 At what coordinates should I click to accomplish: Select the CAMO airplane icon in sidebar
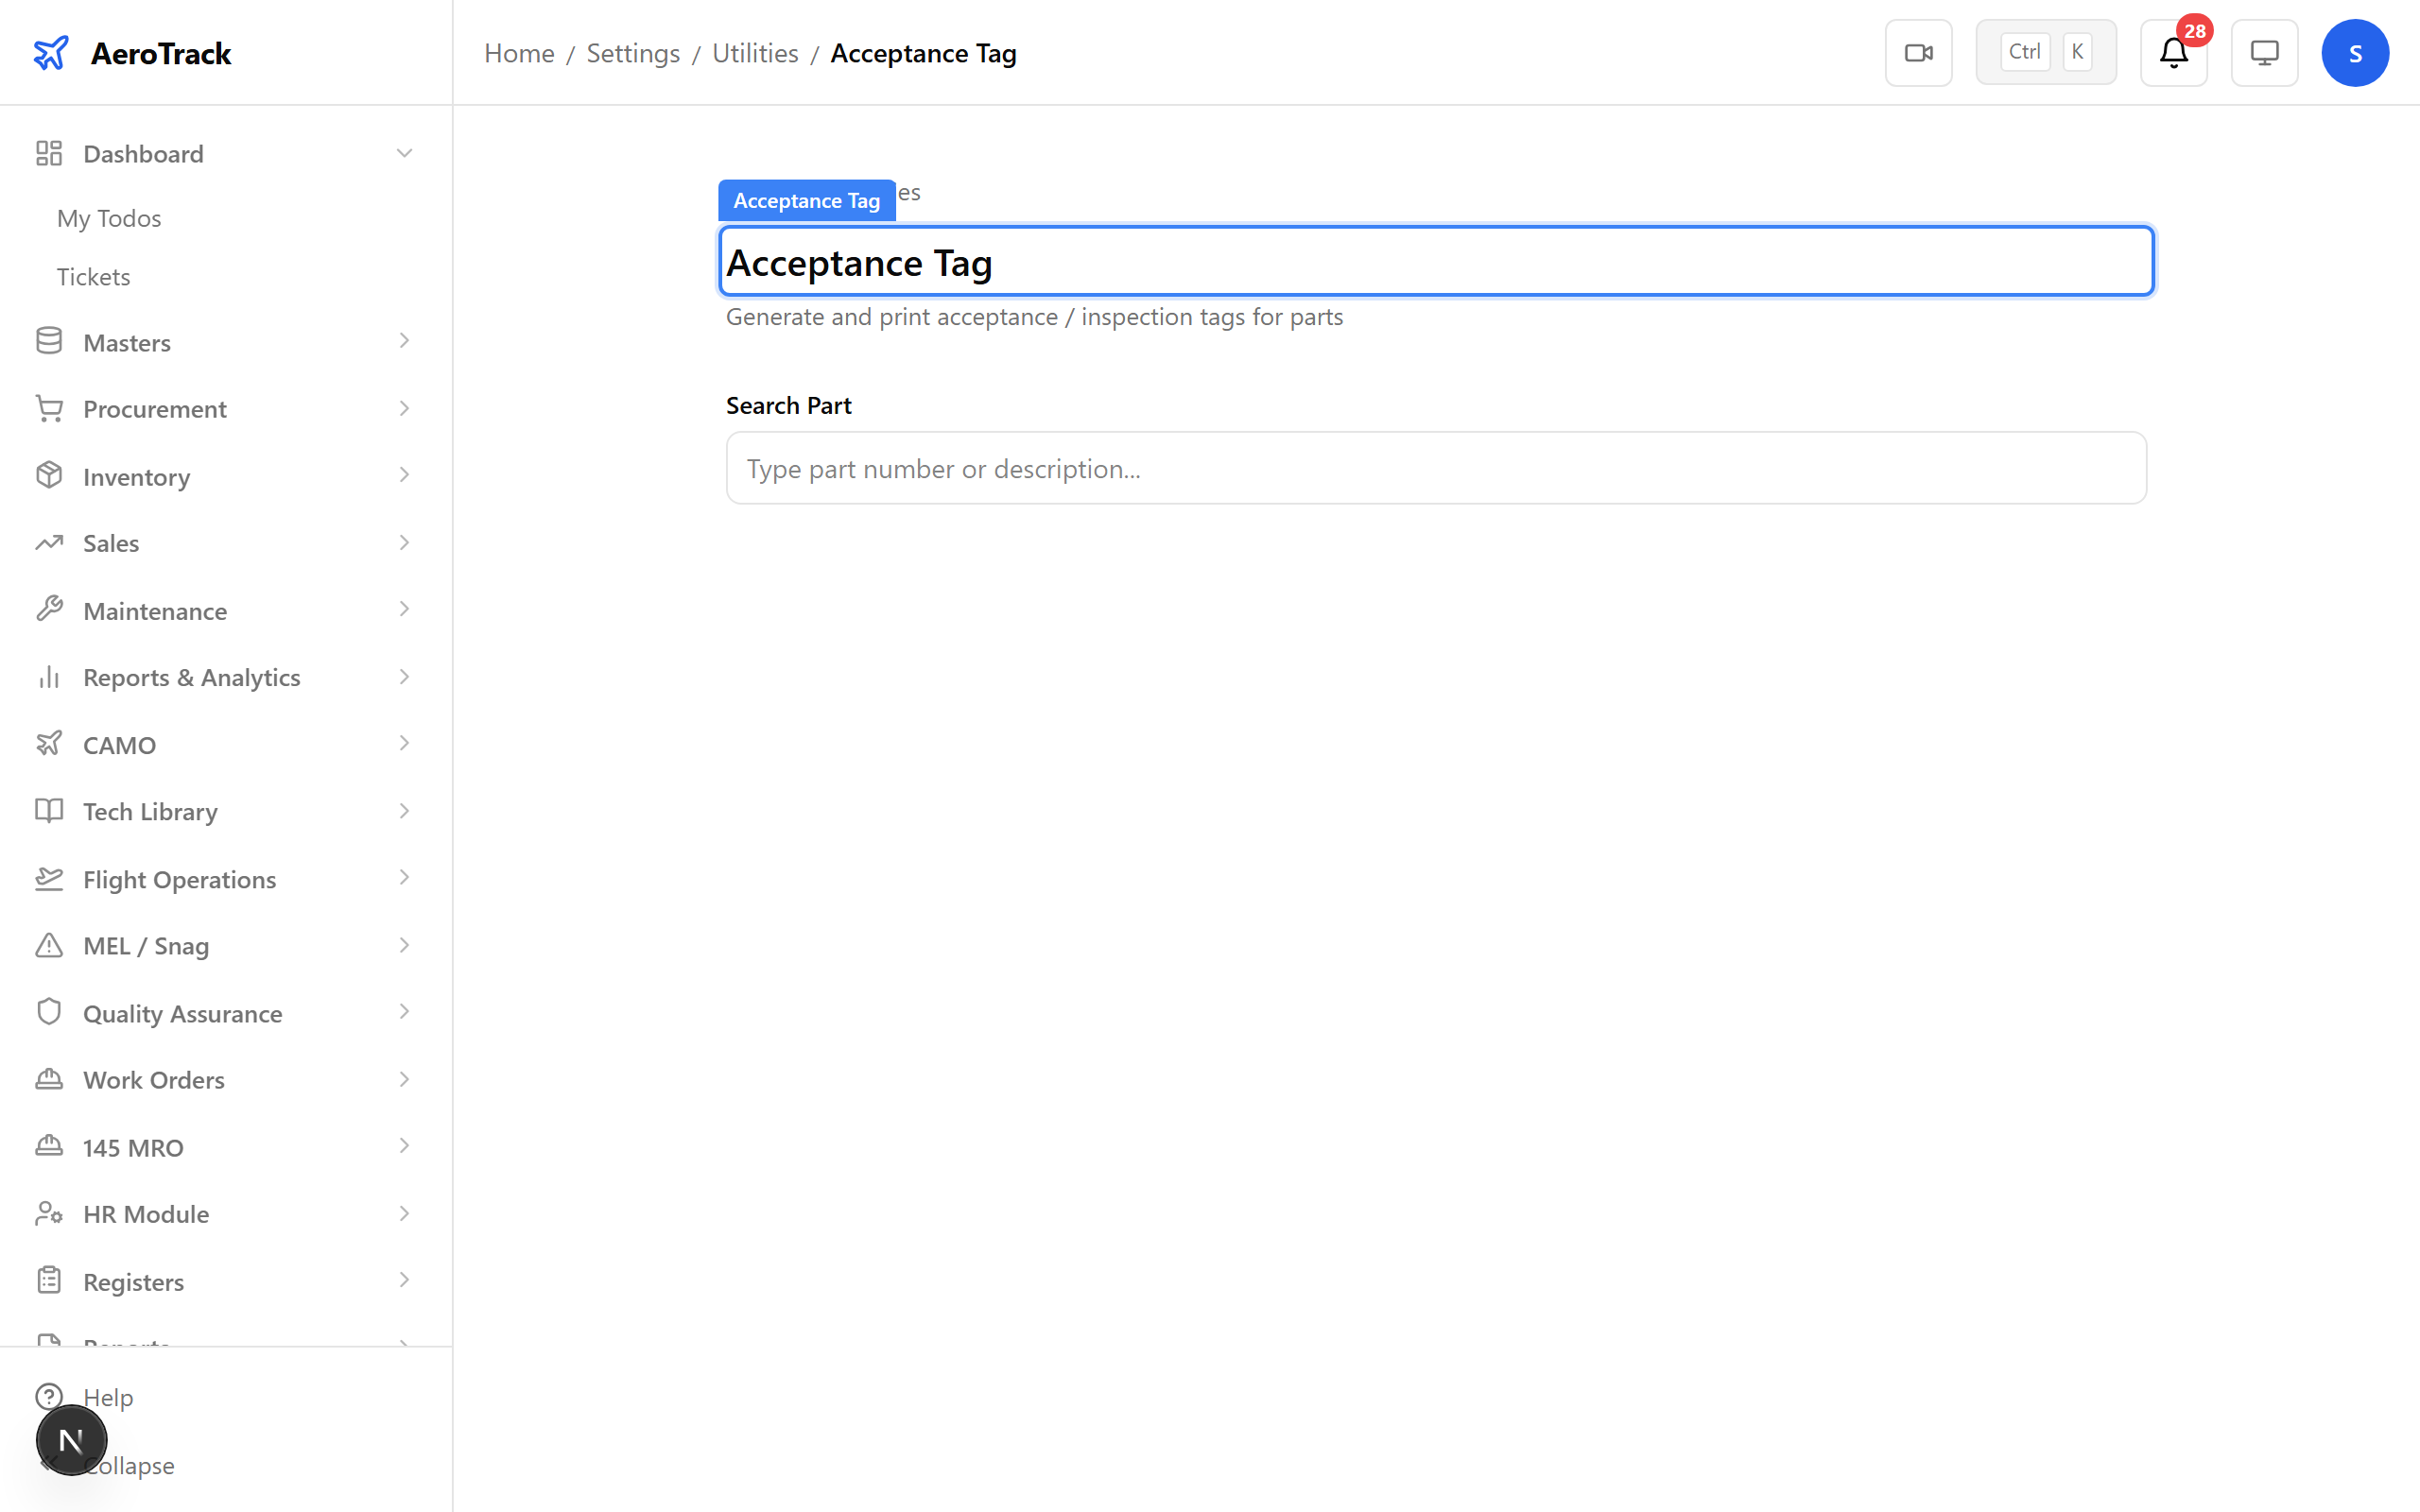[x=50, y=744]
